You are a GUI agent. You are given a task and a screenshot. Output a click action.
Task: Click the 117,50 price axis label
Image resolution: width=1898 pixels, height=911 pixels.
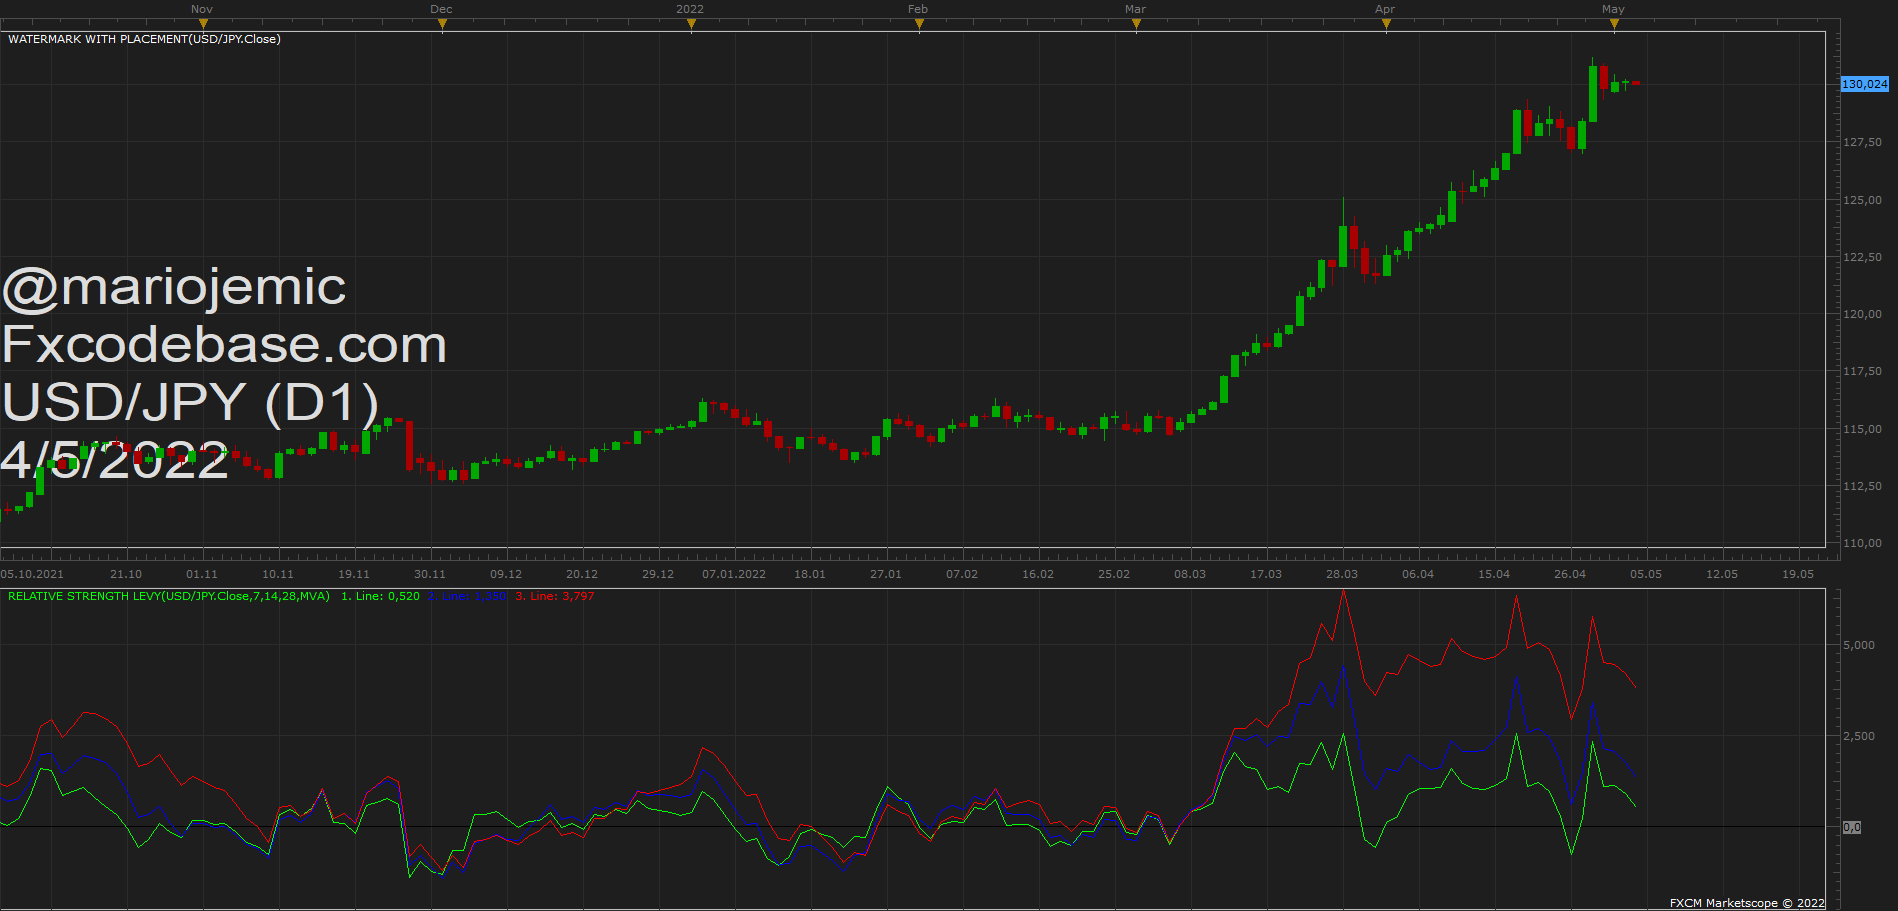[1862, 371]
